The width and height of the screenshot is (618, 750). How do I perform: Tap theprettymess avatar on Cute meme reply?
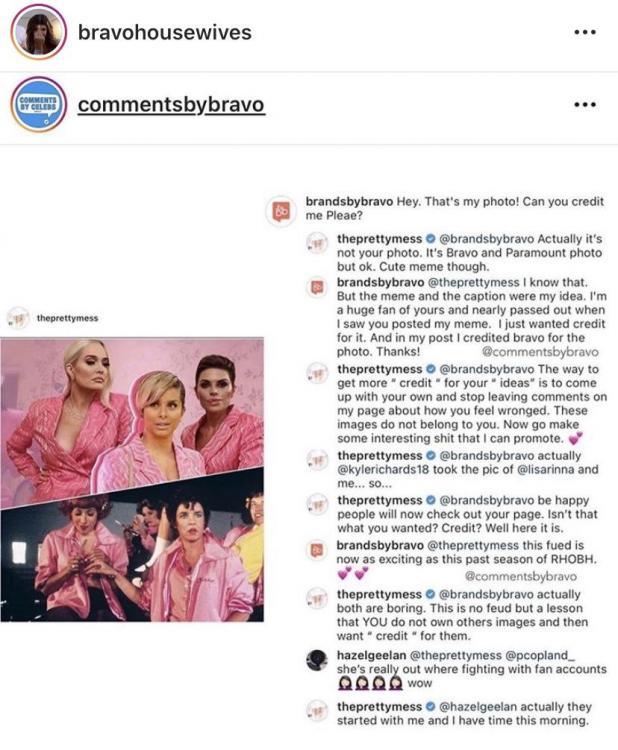point(317,243)
